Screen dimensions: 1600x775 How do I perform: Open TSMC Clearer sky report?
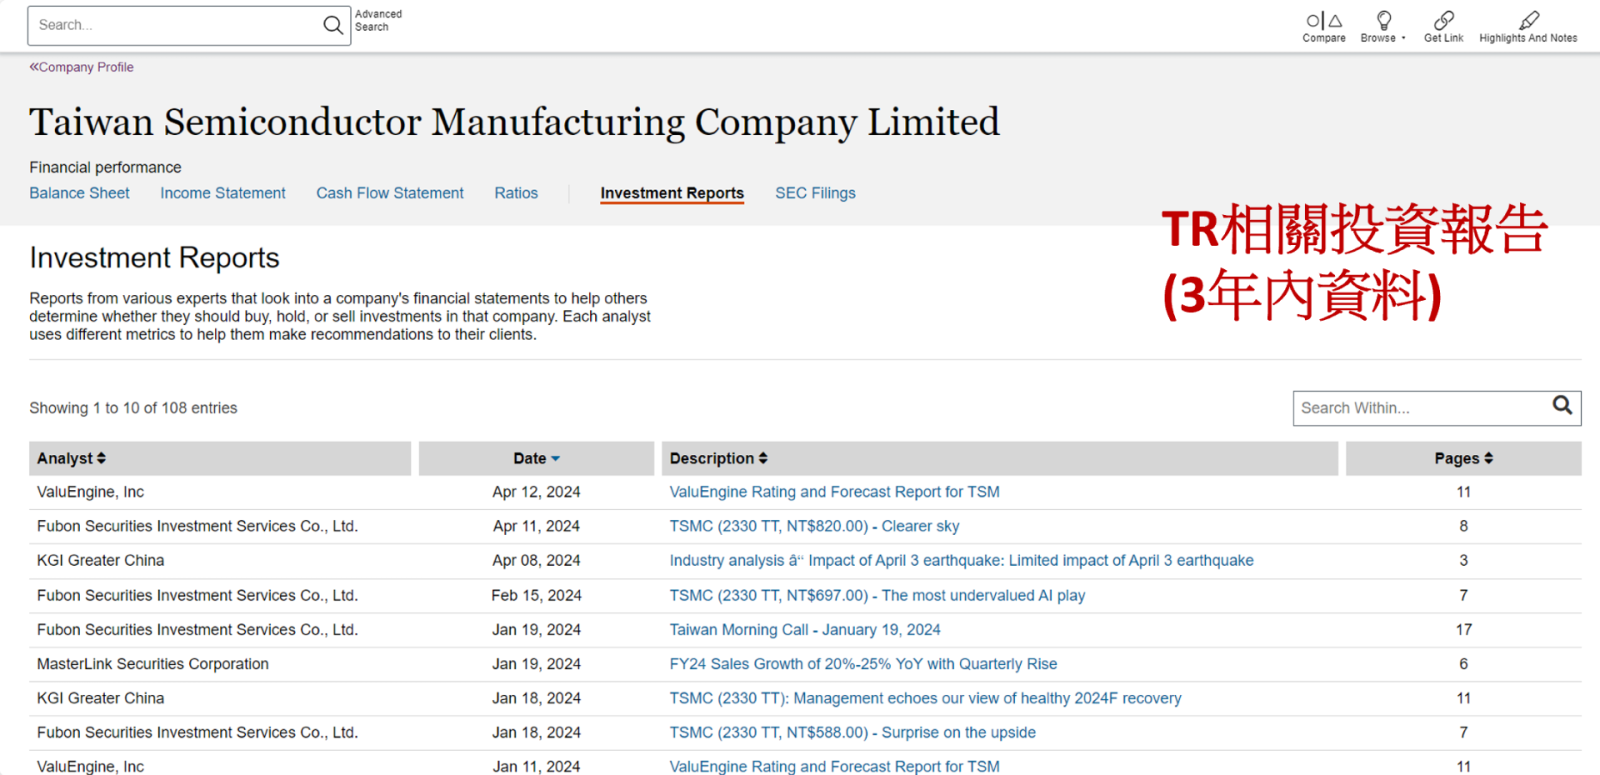(x=814, y=526)
